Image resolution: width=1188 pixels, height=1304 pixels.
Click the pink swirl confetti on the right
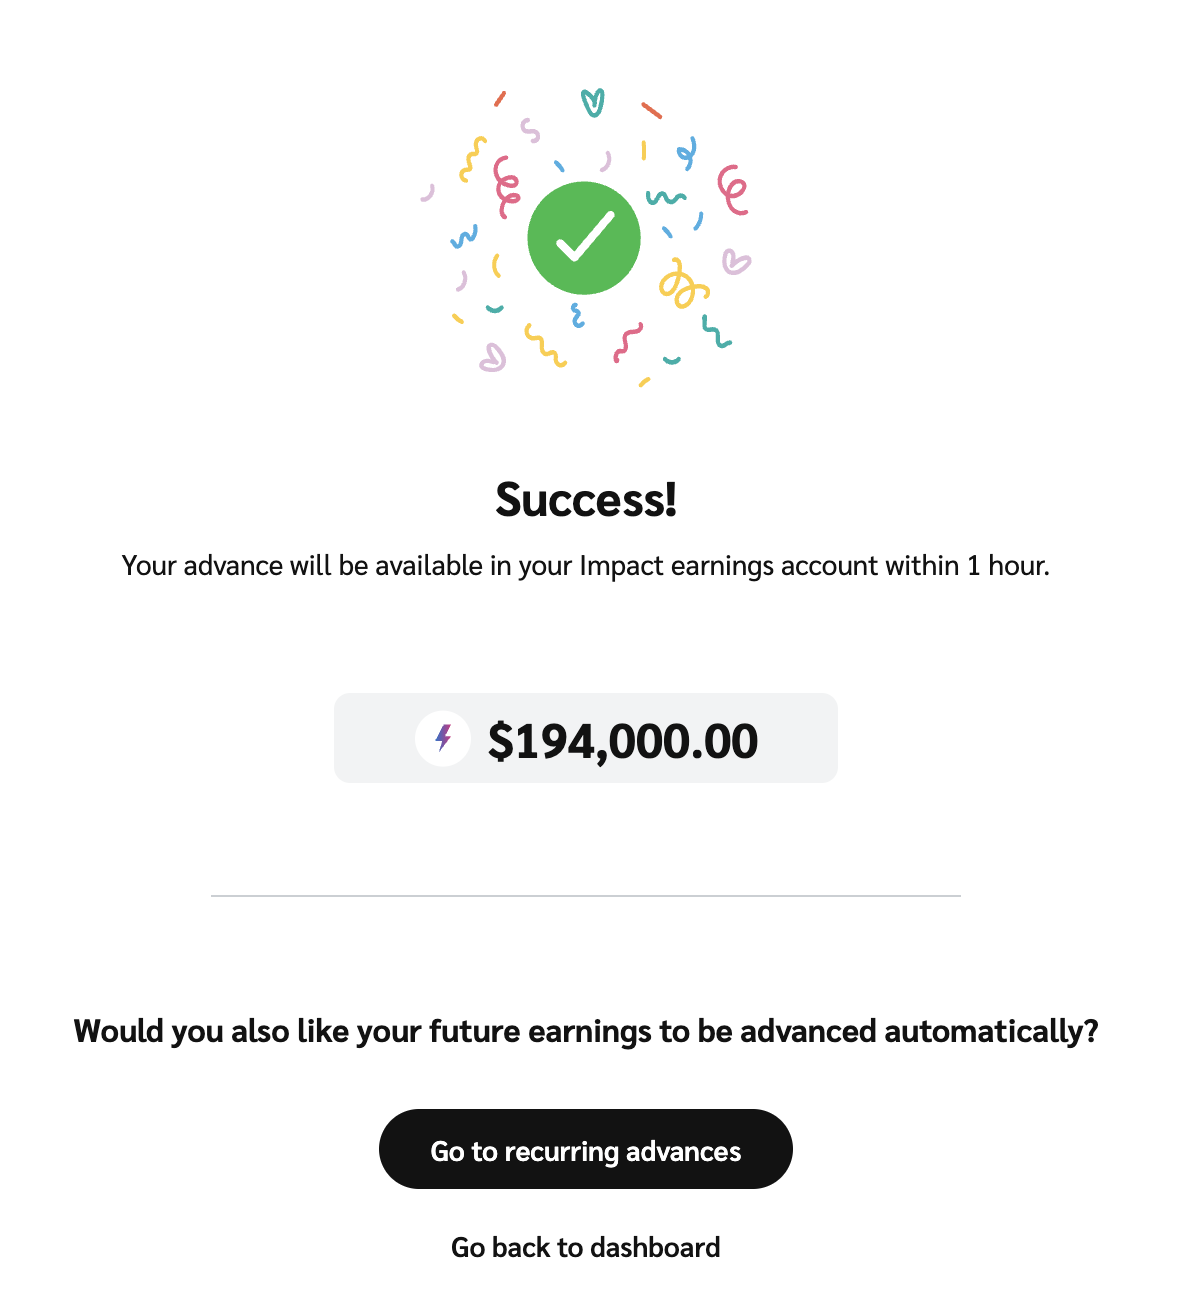[x=733, y=190]
